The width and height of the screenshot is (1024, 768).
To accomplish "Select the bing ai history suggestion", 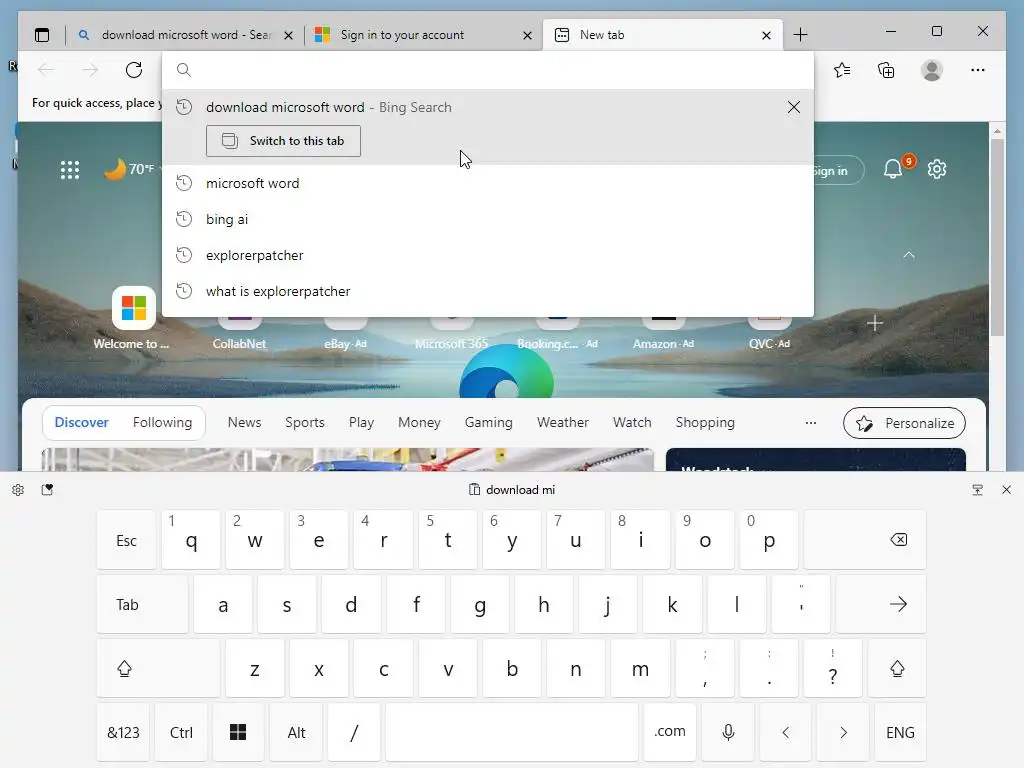I will pyautogui.click(x=488, y=219).
